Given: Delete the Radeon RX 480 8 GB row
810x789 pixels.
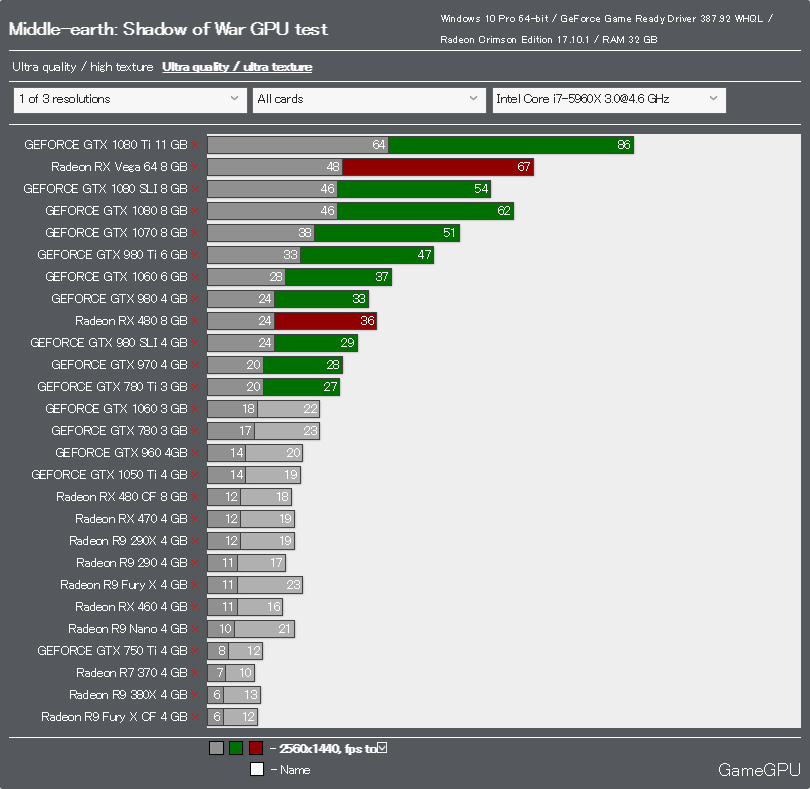Looking at the screenshot, I should (195, 321).
